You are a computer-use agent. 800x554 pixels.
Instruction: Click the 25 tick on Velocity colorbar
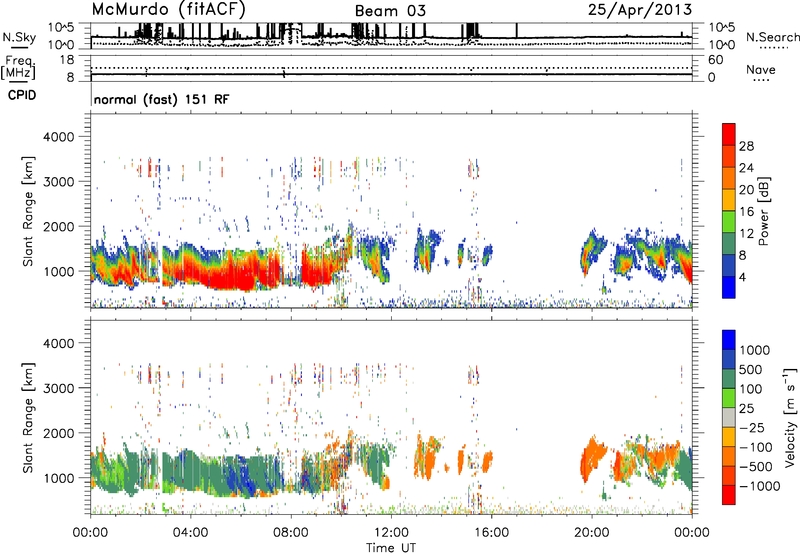747,409
